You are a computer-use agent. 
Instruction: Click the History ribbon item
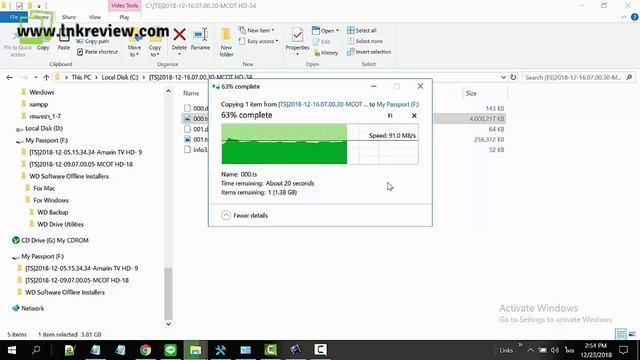click(x=326, y=53)
